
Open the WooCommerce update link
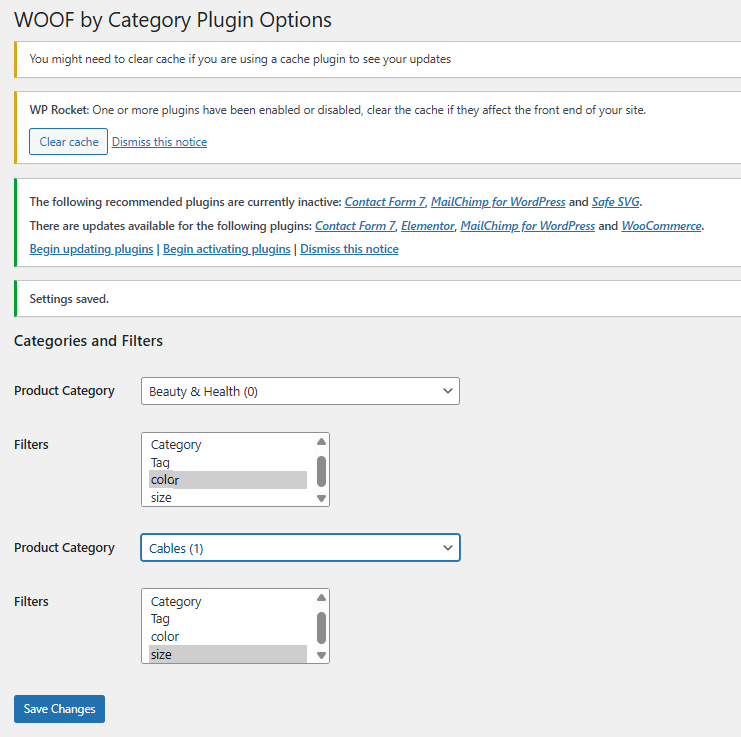point(661,226)
